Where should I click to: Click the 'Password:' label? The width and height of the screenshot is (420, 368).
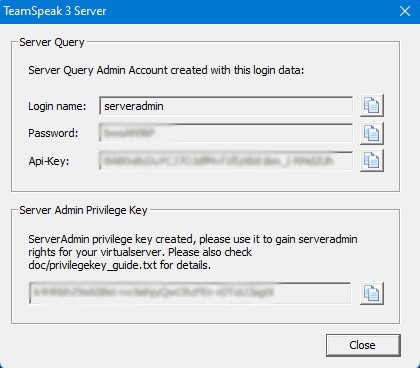[x=53, y=133]
